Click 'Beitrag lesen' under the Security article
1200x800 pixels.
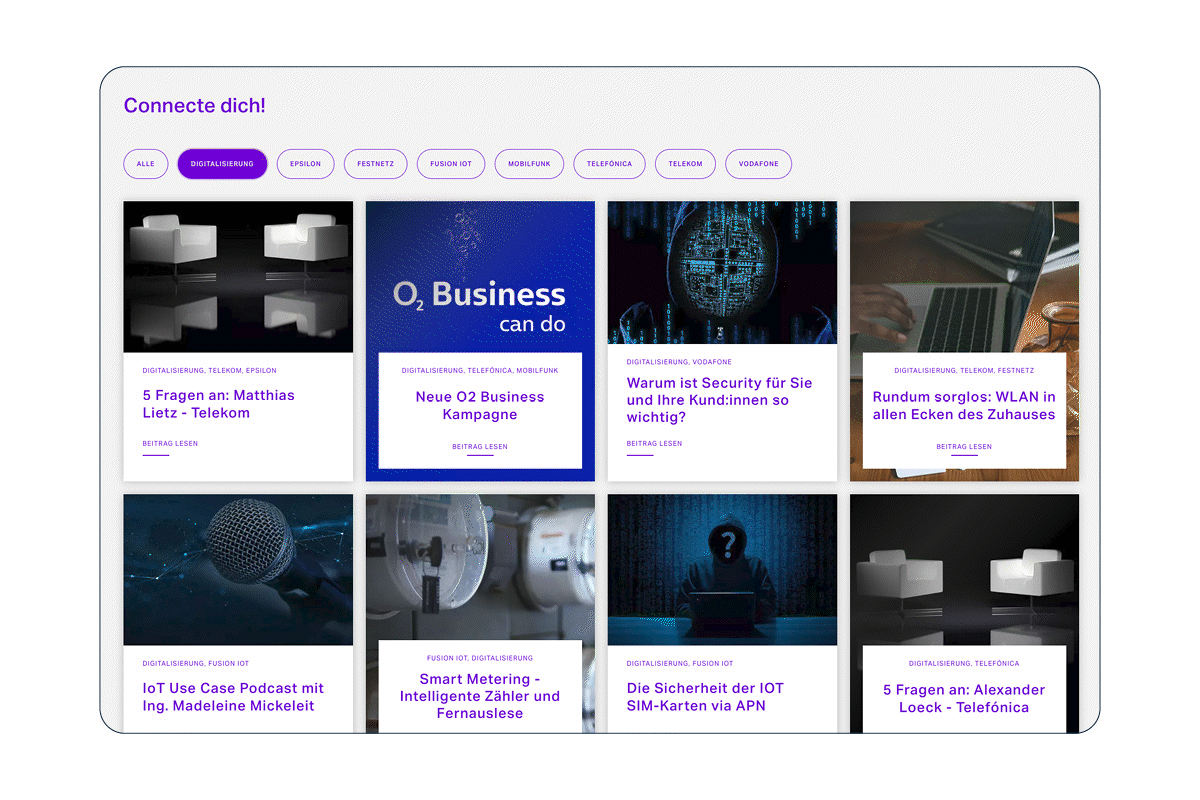click(655, 443)
